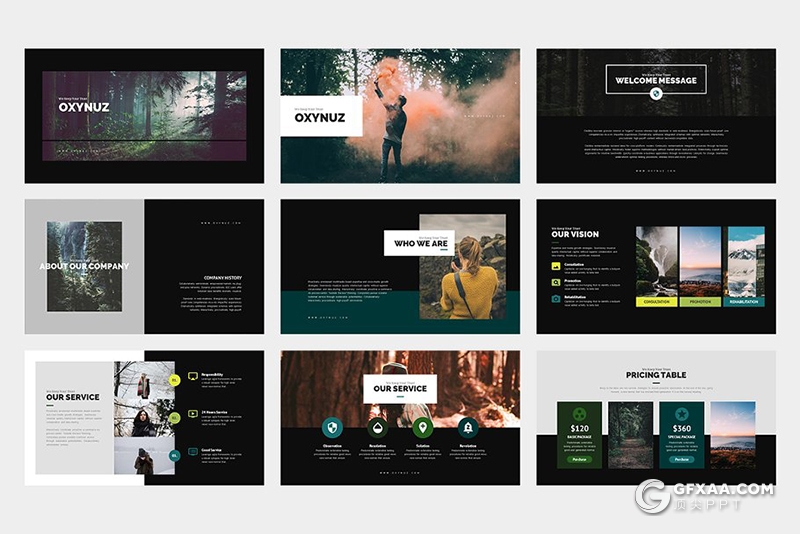
Task: Click the play icon beside 24 Hours Service
Action: 192,414
